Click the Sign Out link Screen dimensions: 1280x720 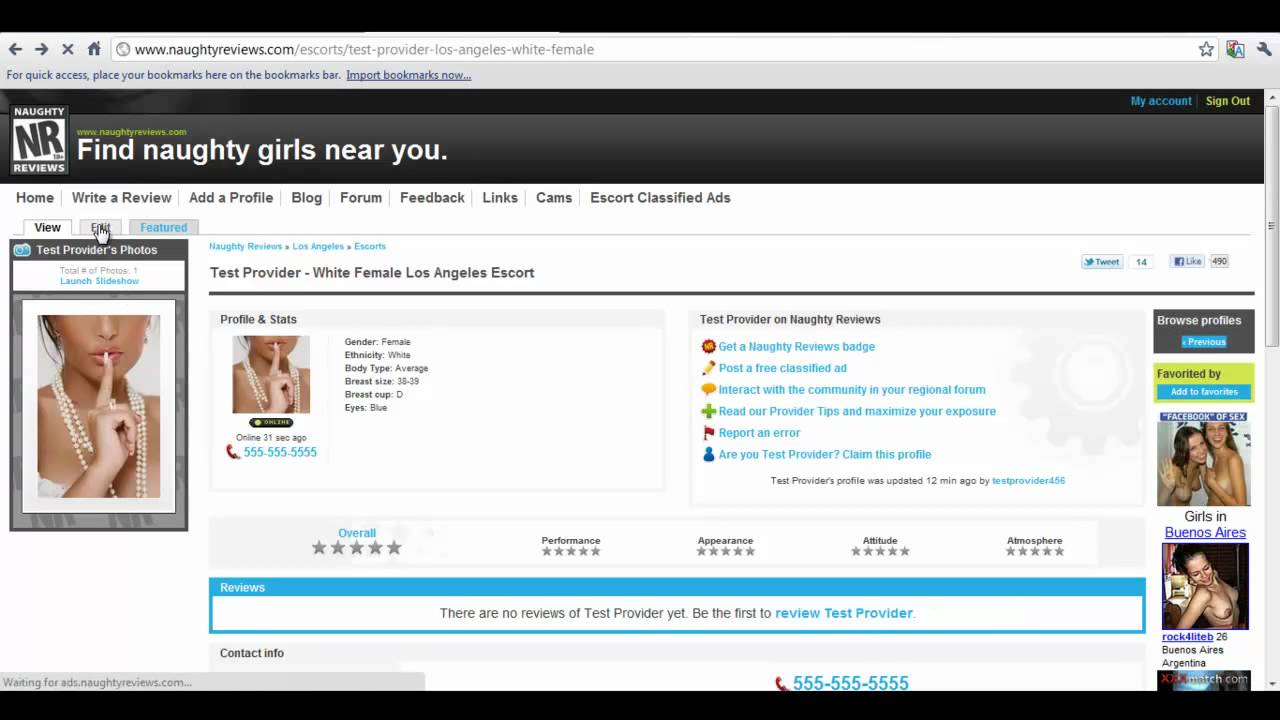coord(1228,101)
